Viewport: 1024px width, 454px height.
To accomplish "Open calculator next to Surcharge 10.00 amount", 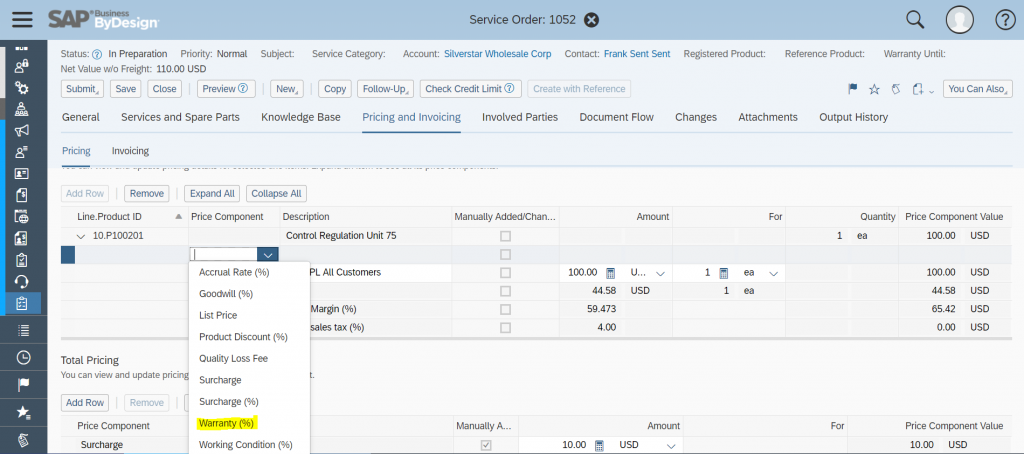I will click(600, 445).
